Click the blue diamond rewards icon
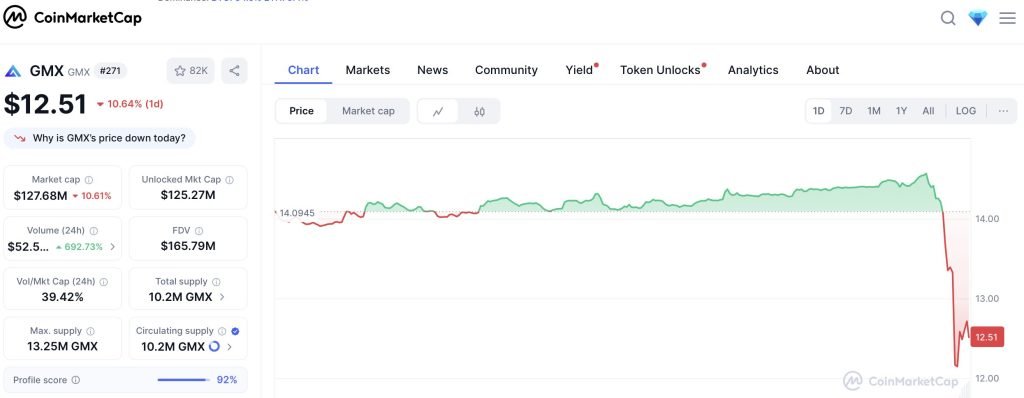 [978, 18]
